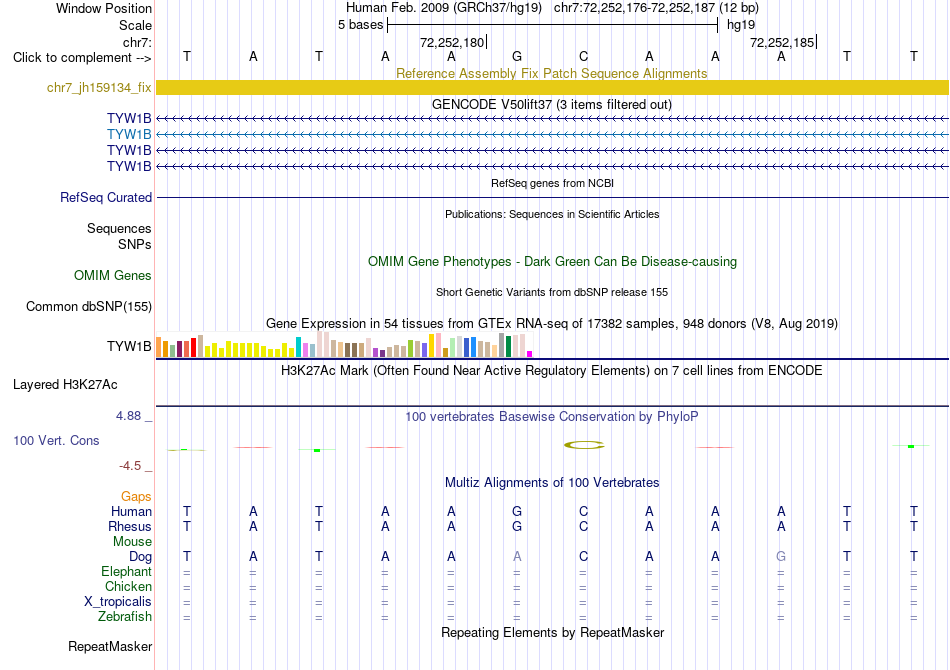Open 'GENCODE V50lift37 (3 items filtered out)' title
The image size is (950, 670).
[x=551, y=104]
